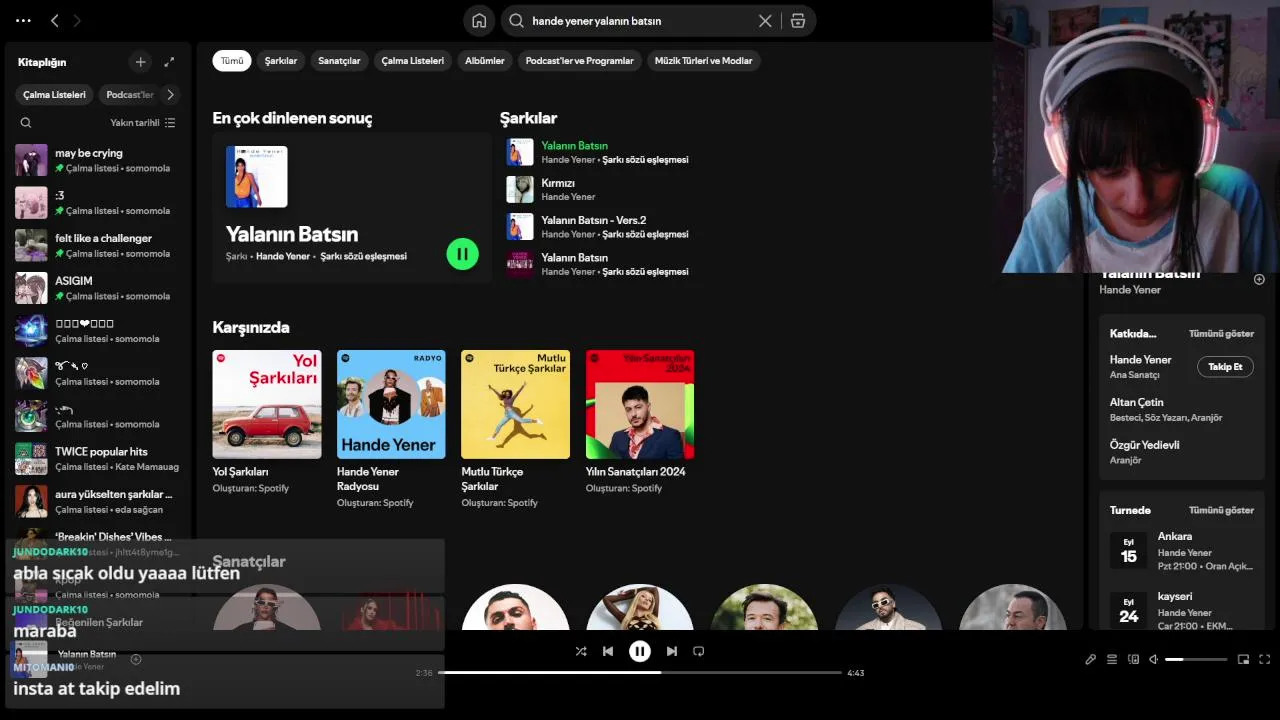Switch to Podcast'ler ve Programlar tab
1280x720 pixels.
[x=580, y=61]
